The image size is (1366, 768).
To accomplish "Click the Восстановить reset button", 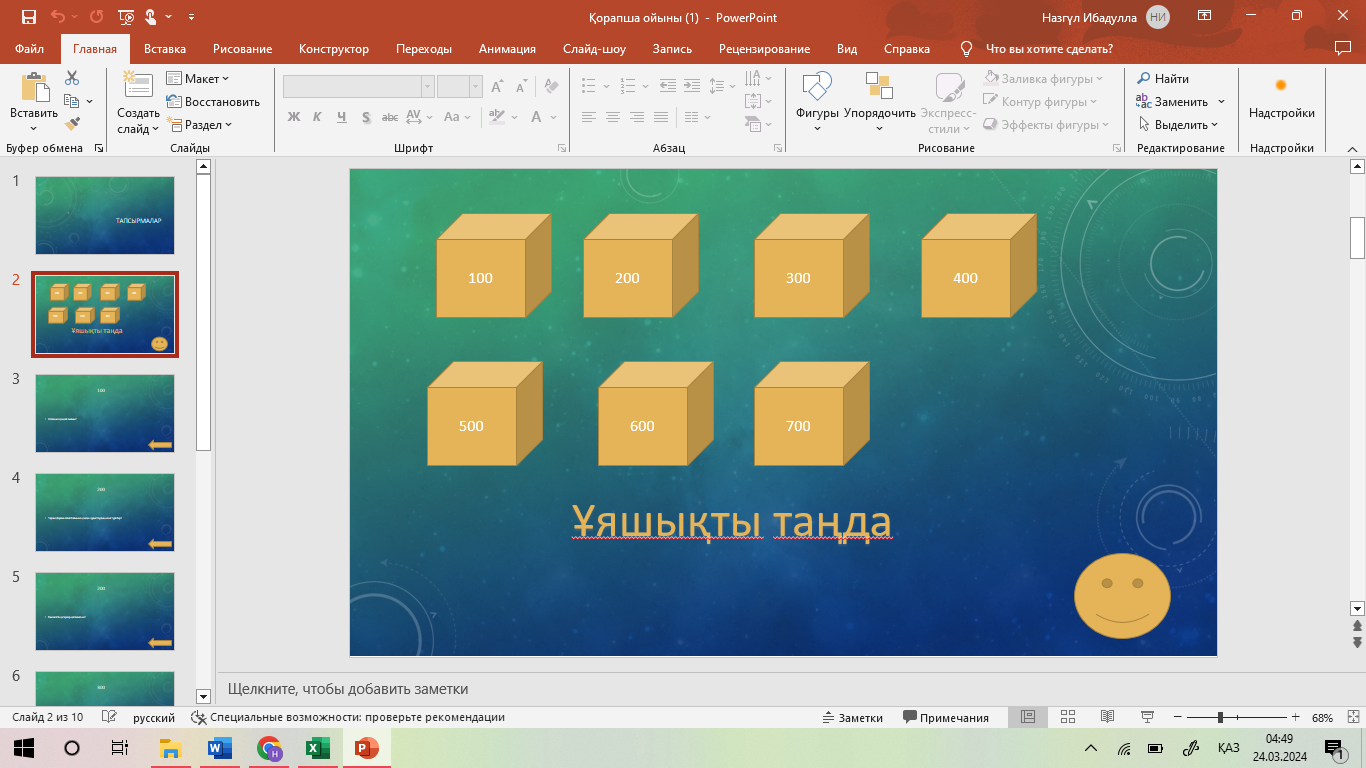I will (x=213, y=101).
